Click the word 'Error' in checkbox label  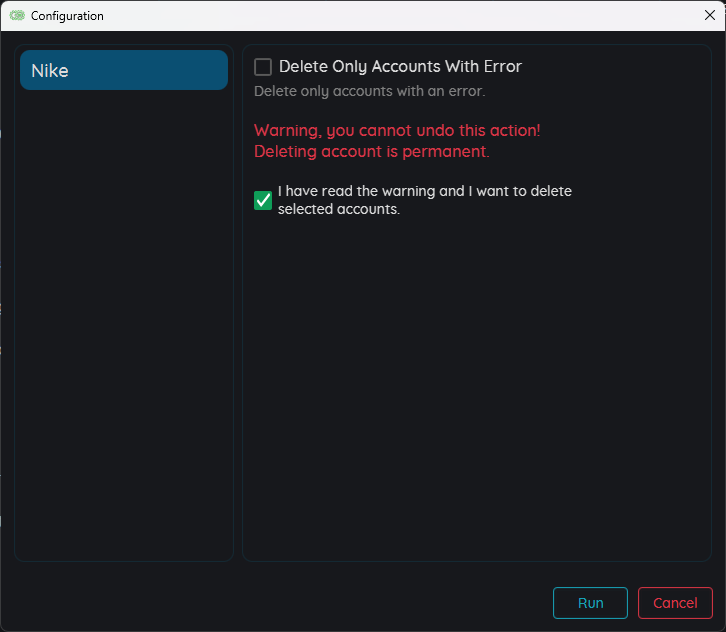click(x=500, y=67)
